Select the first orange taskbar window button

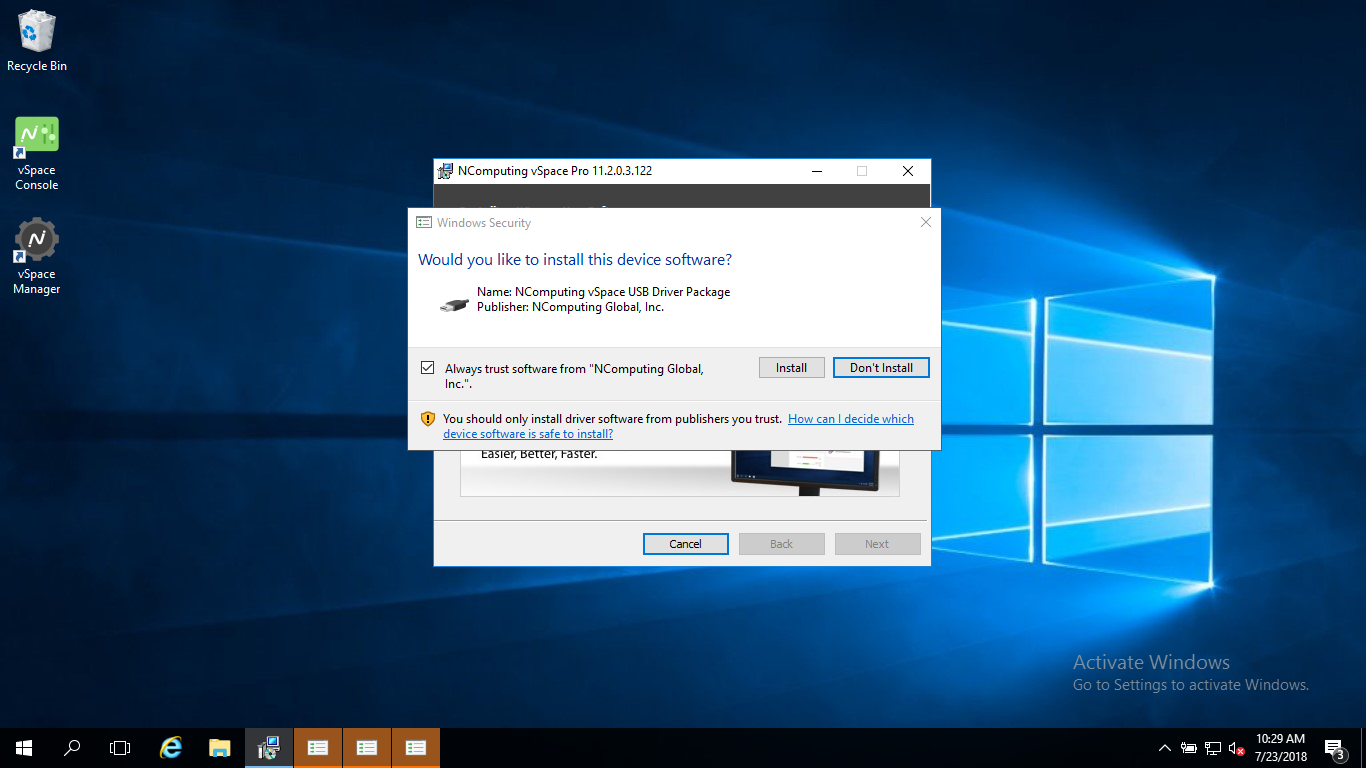pos(318,748)
